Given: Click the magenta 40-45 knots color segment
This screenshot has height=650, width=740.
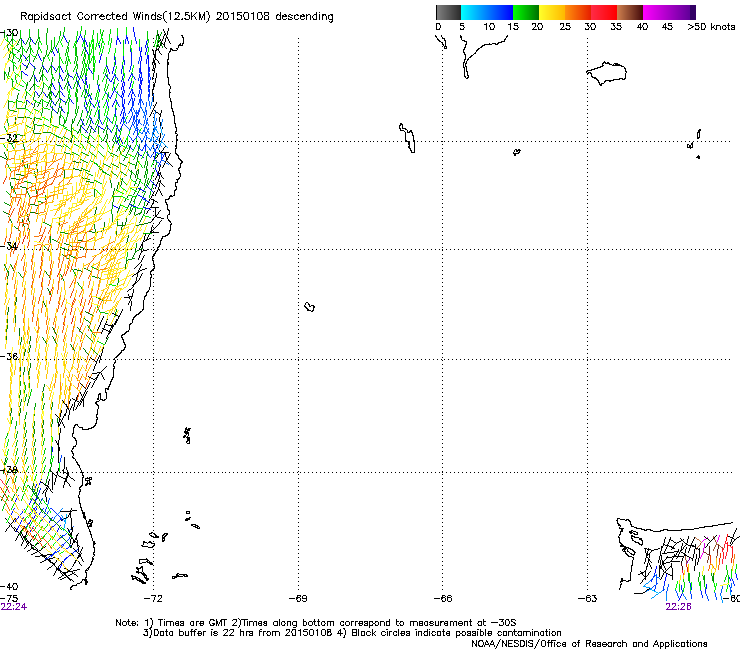Looking at the screenshot, I should [x=656, y=12].
